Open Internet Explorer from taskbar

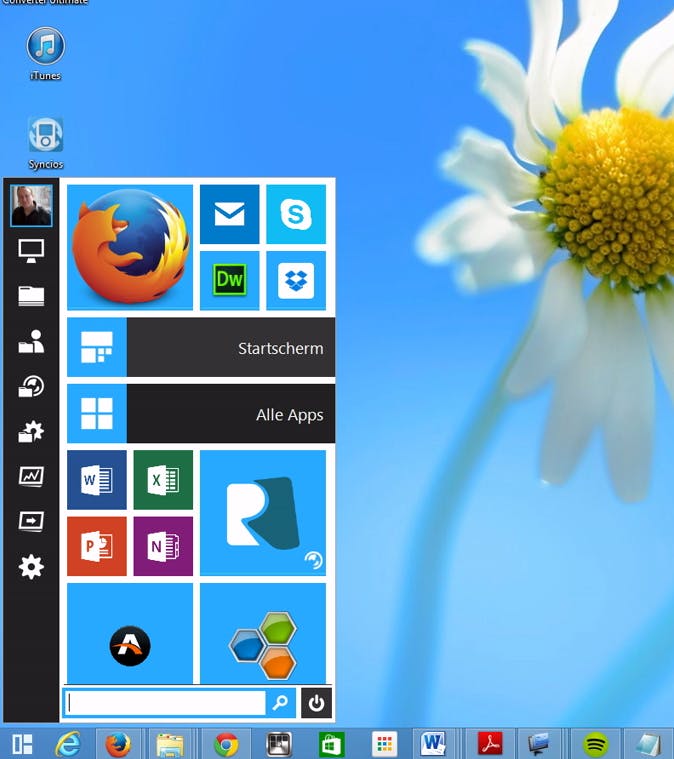coord(68,744)
